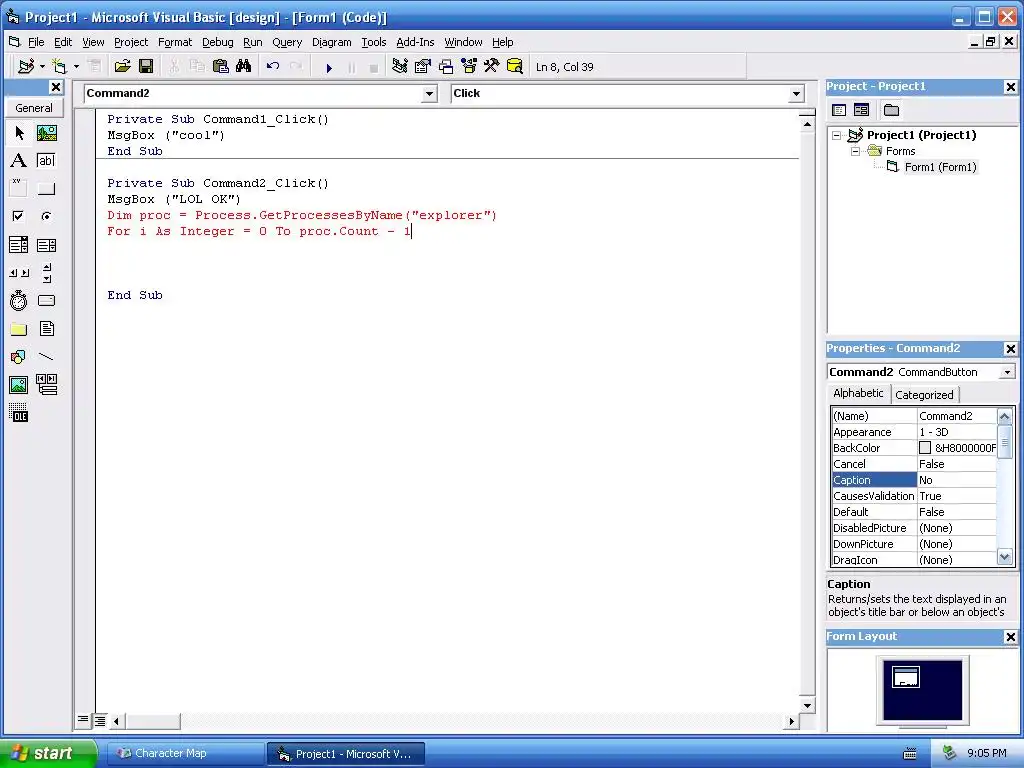Click the BackColor color swatch

(x=925, y=448)
